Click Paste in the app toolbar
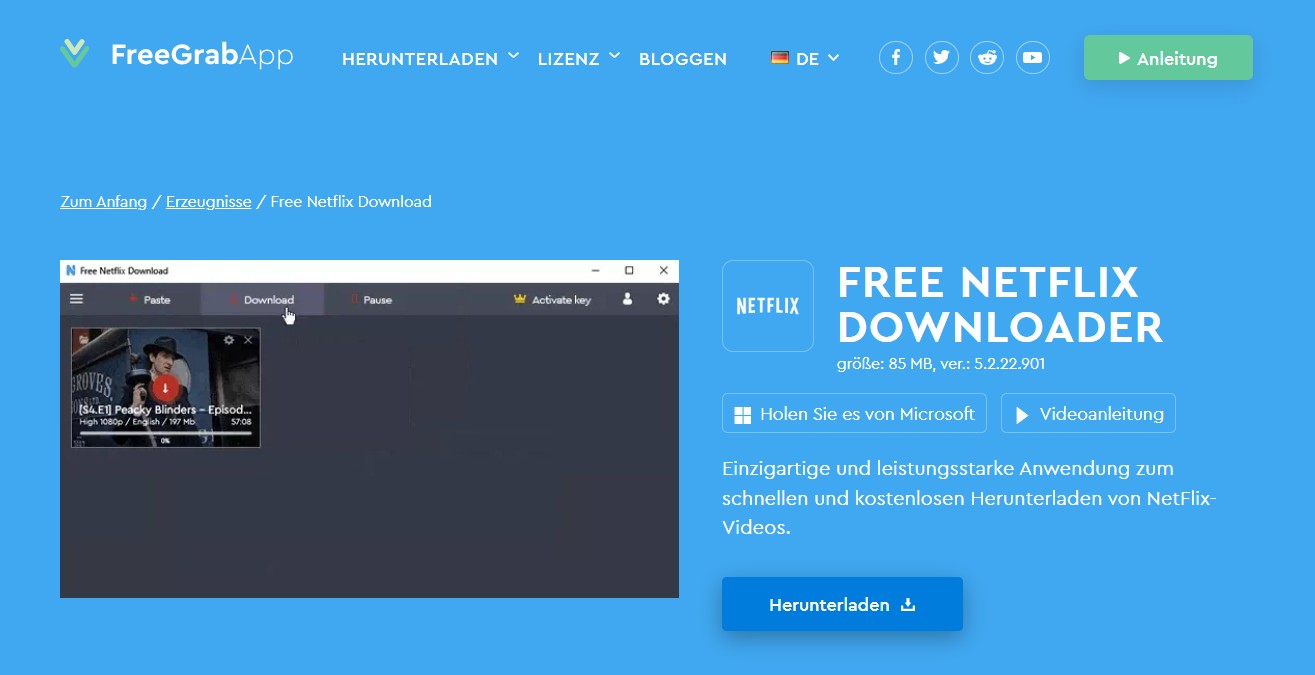 [x=148, y=299]
